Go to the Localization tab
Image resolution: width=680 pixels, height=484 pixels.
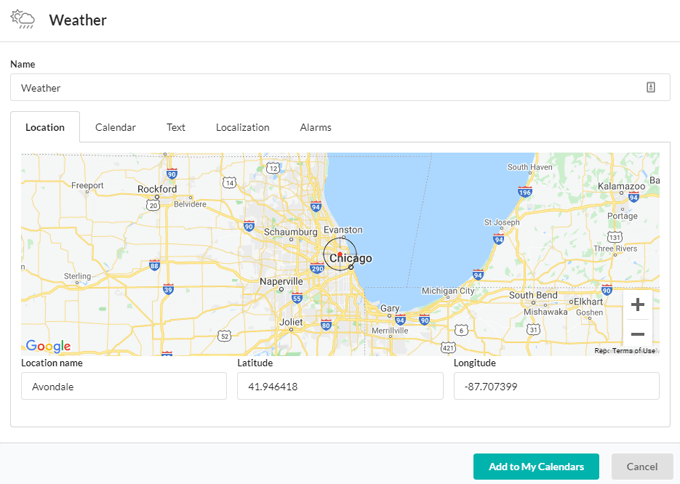242,128
